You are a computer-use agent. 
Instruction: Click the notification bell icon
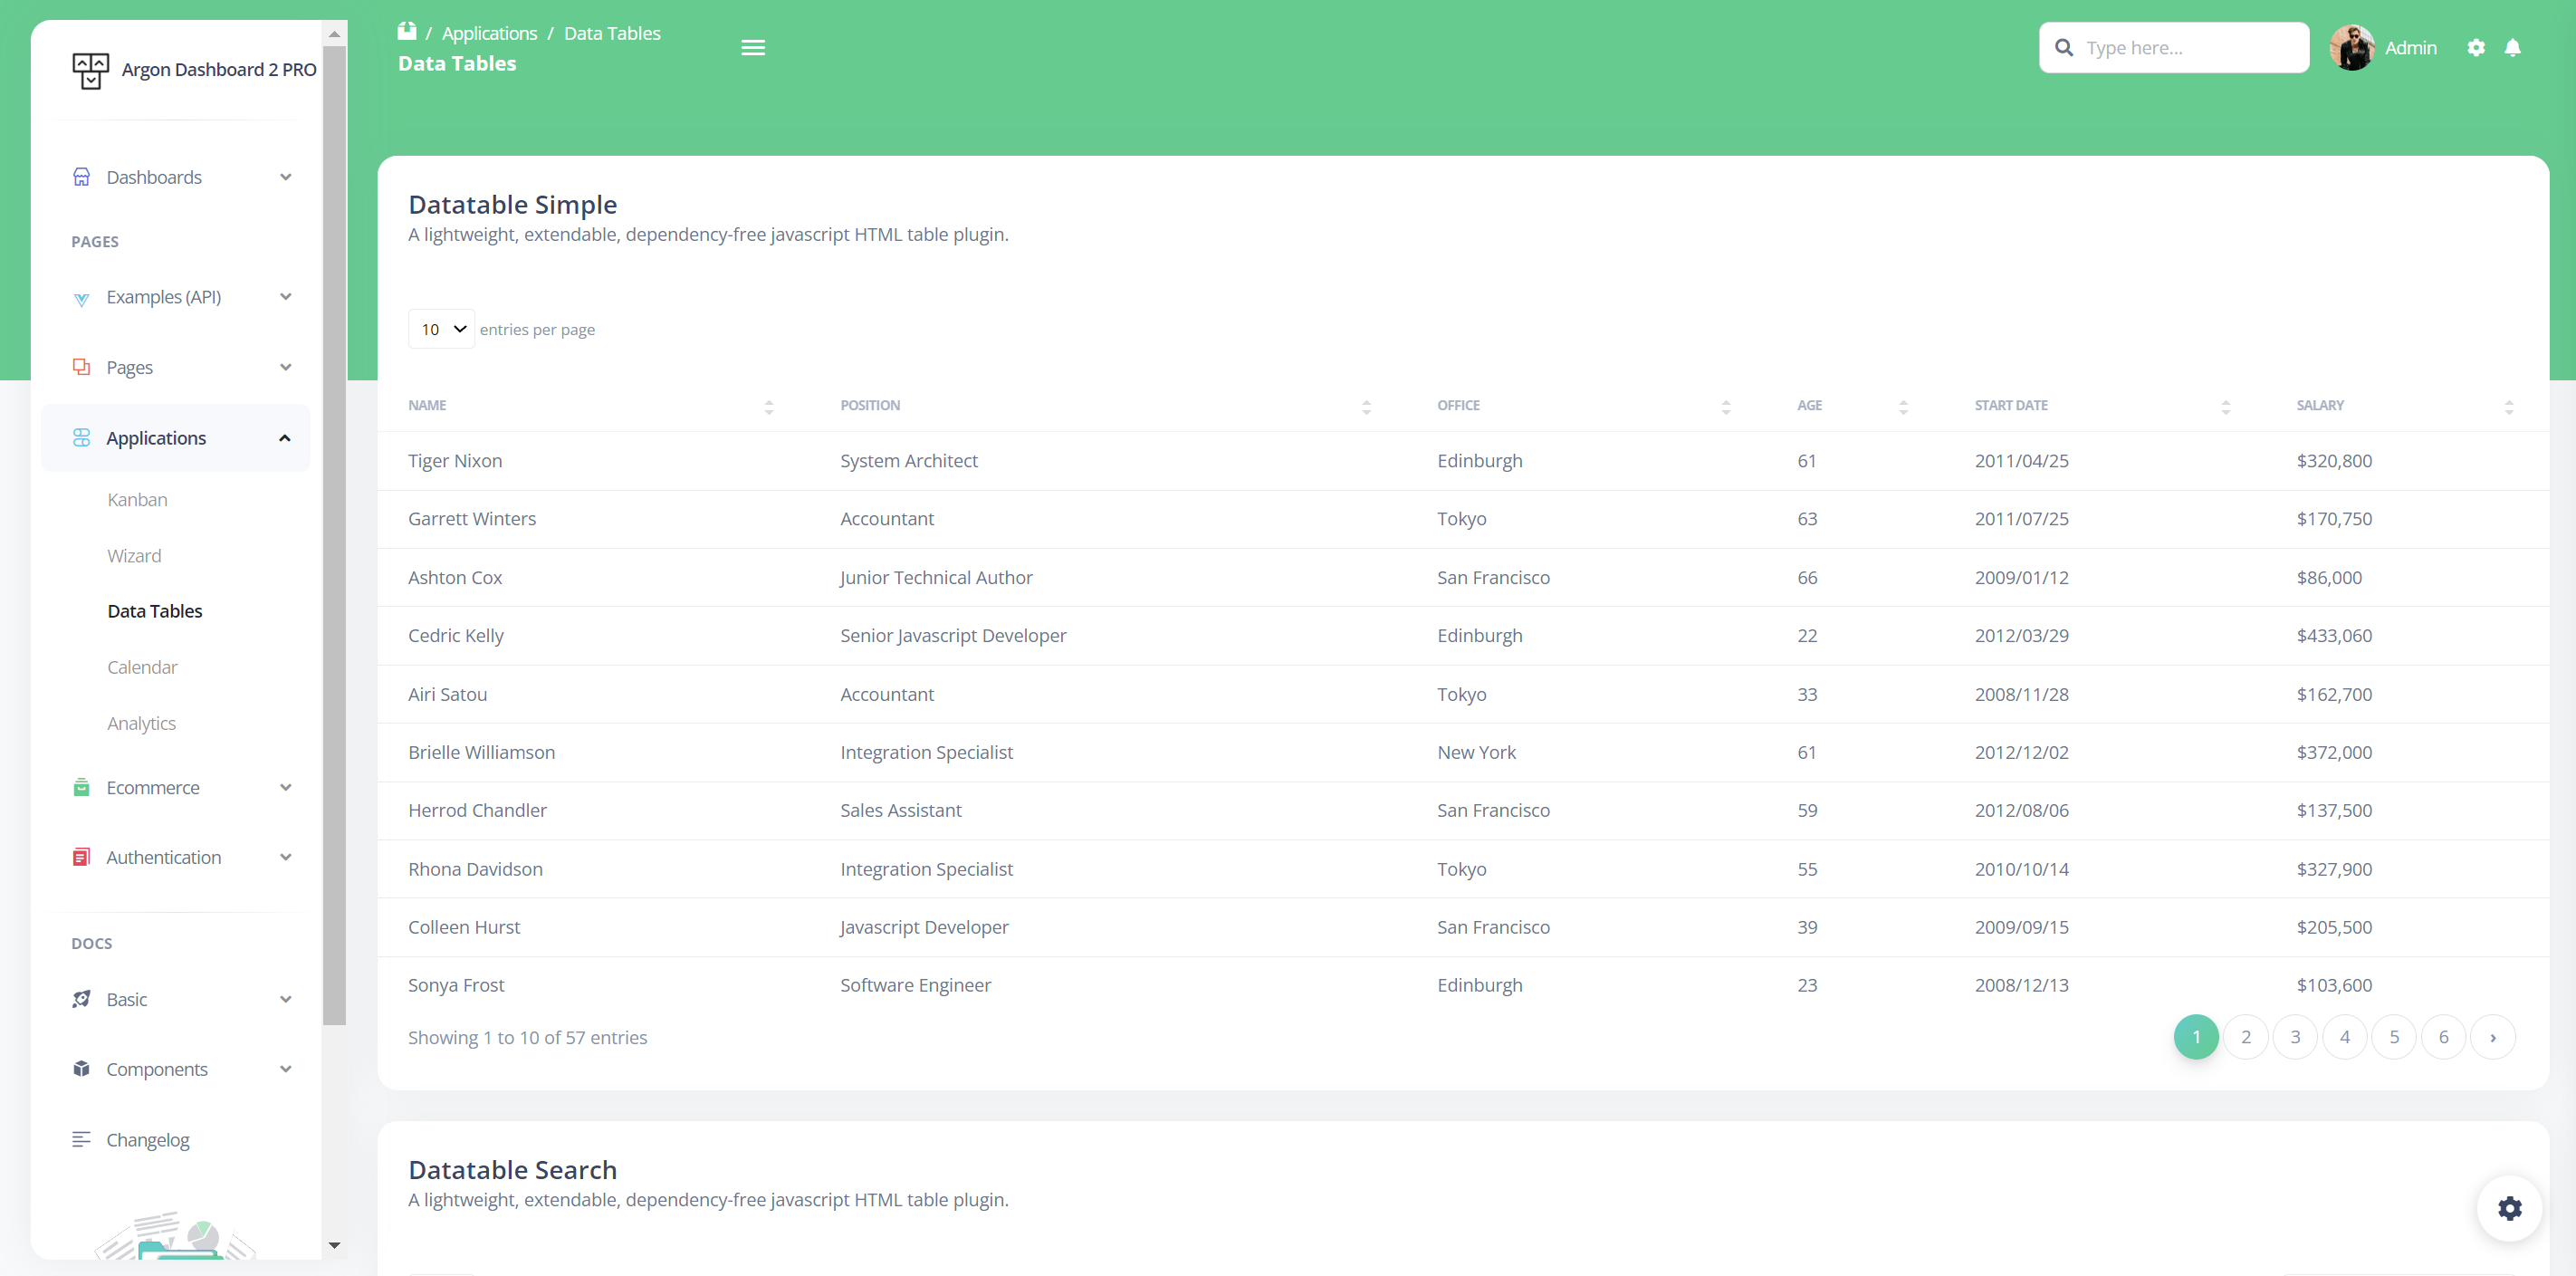pos(2512,48)
